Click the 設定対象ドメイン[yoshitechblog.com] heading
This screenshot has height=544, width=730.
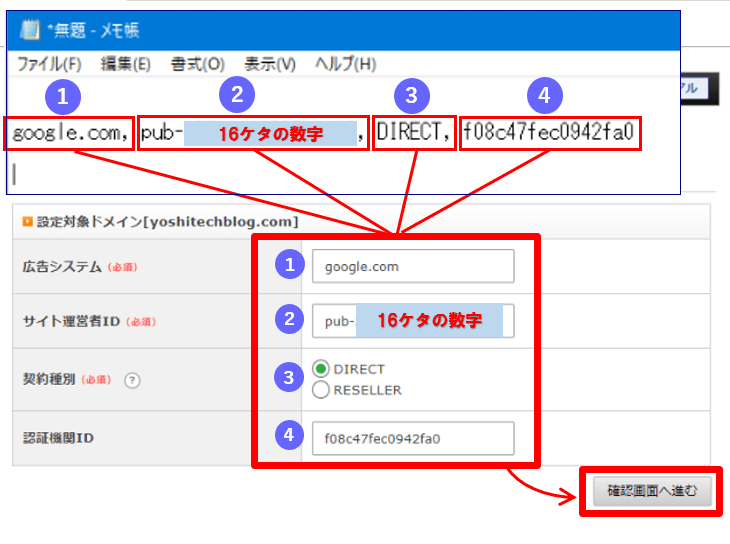click(168, 222)
